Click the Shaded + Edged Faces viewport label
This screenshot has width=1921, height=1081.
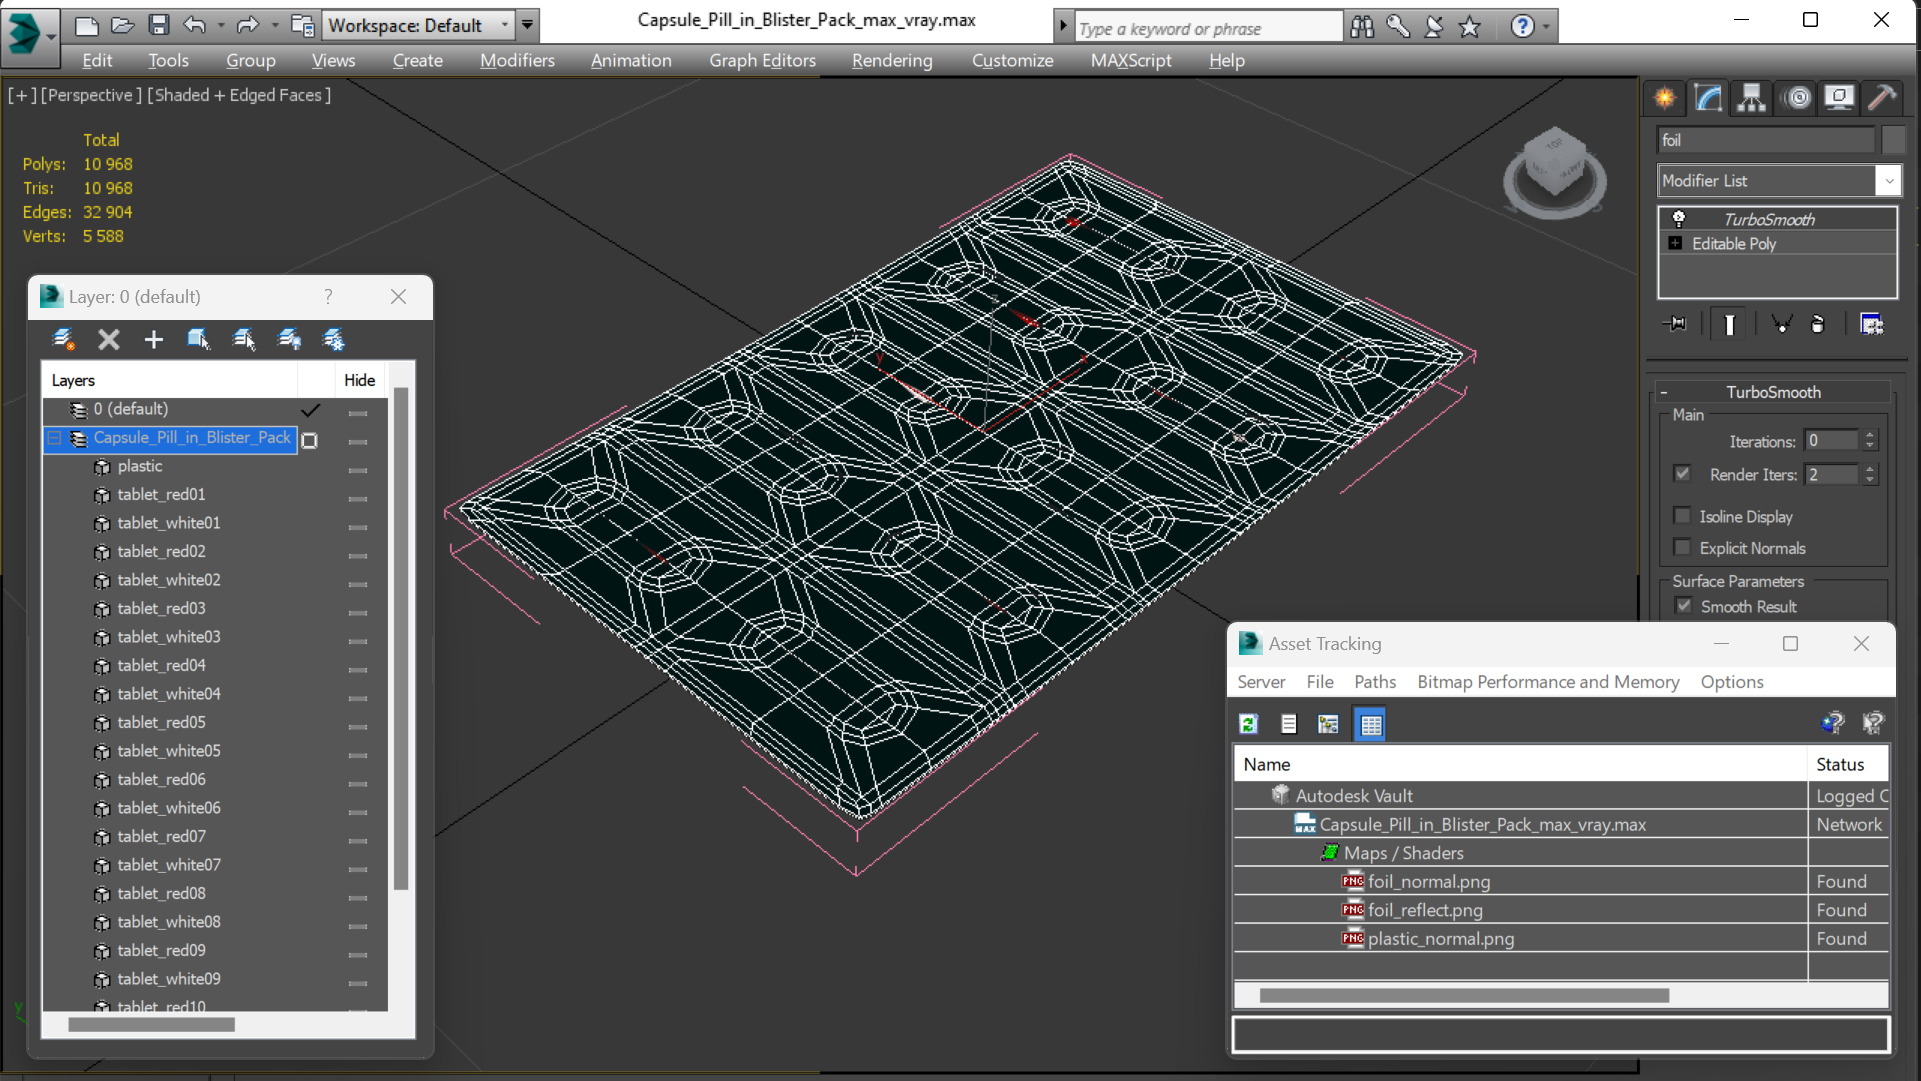[x=239, y=95]
